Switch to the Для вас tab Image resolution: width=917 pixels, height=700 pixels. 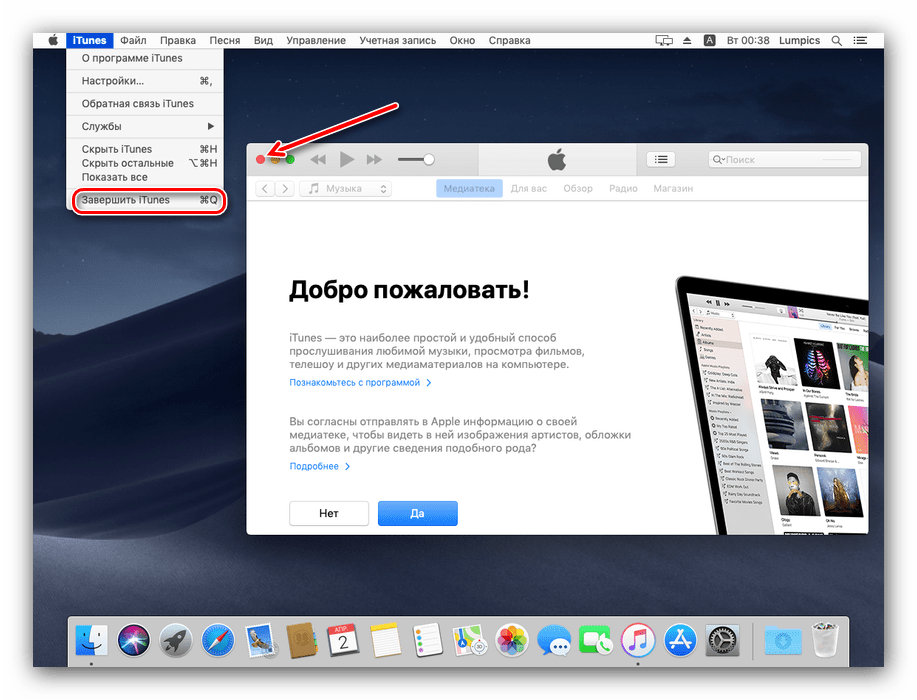coord(530,189)
